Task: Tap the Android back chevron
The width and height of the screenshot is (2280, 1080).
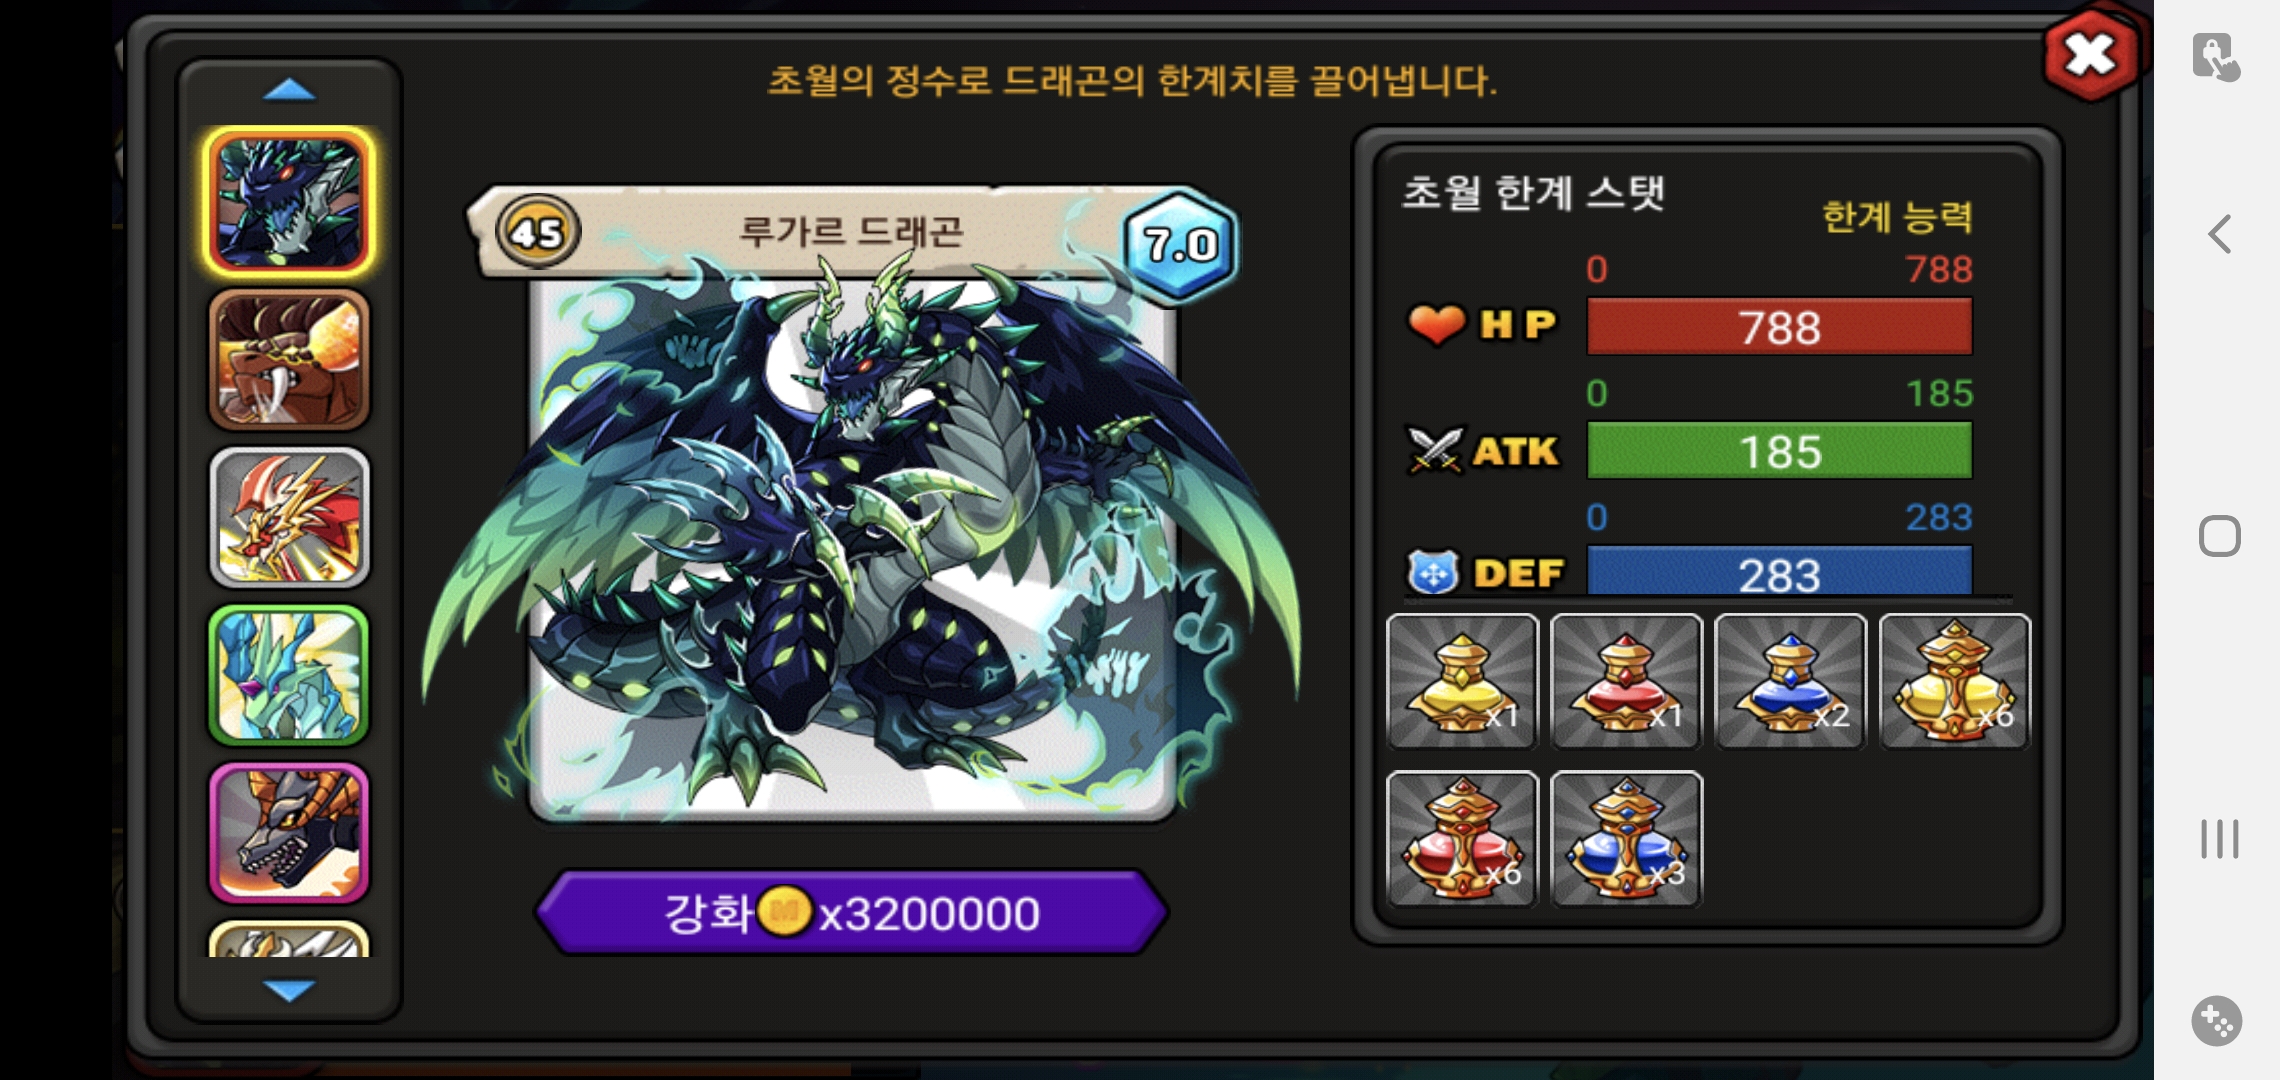Action: (2219, 234)
